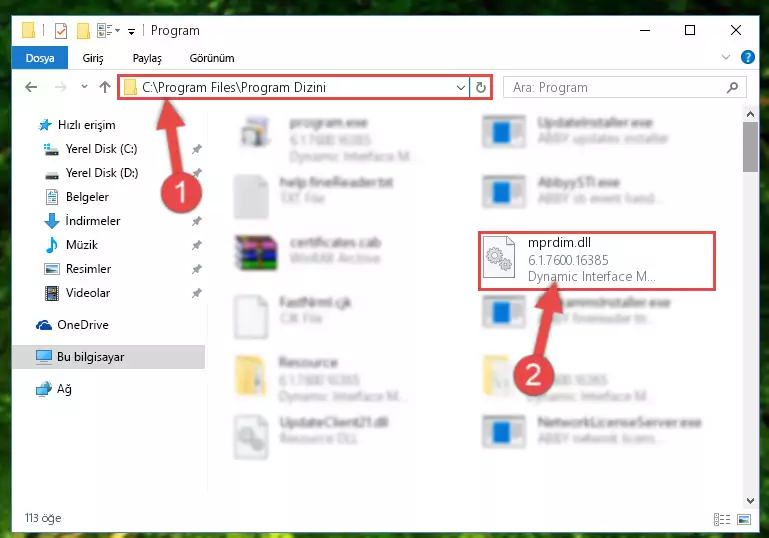The image size is (769, 538).
Task: Switch to the Paylaş ribbon tab
Action: click(147, 58)
